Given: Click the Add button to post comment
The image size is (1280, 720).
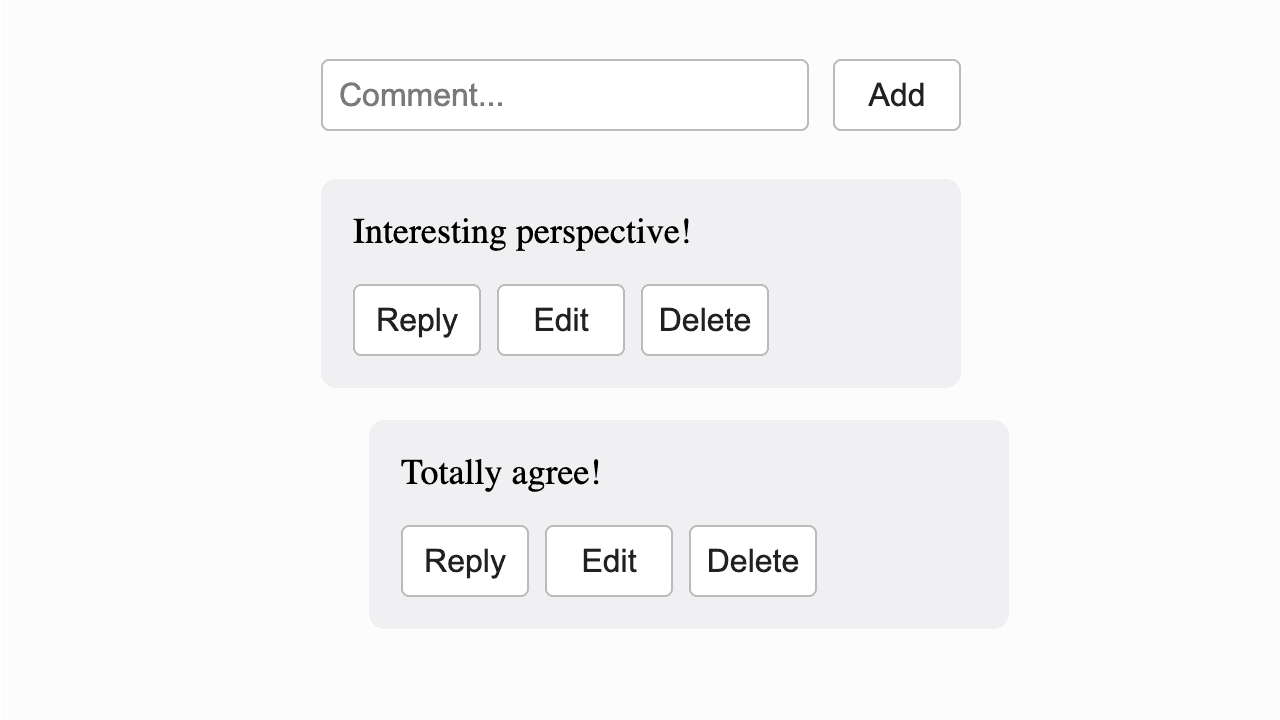Looking at the screenshot, I should pyautogui.click(x=895, y=96).
